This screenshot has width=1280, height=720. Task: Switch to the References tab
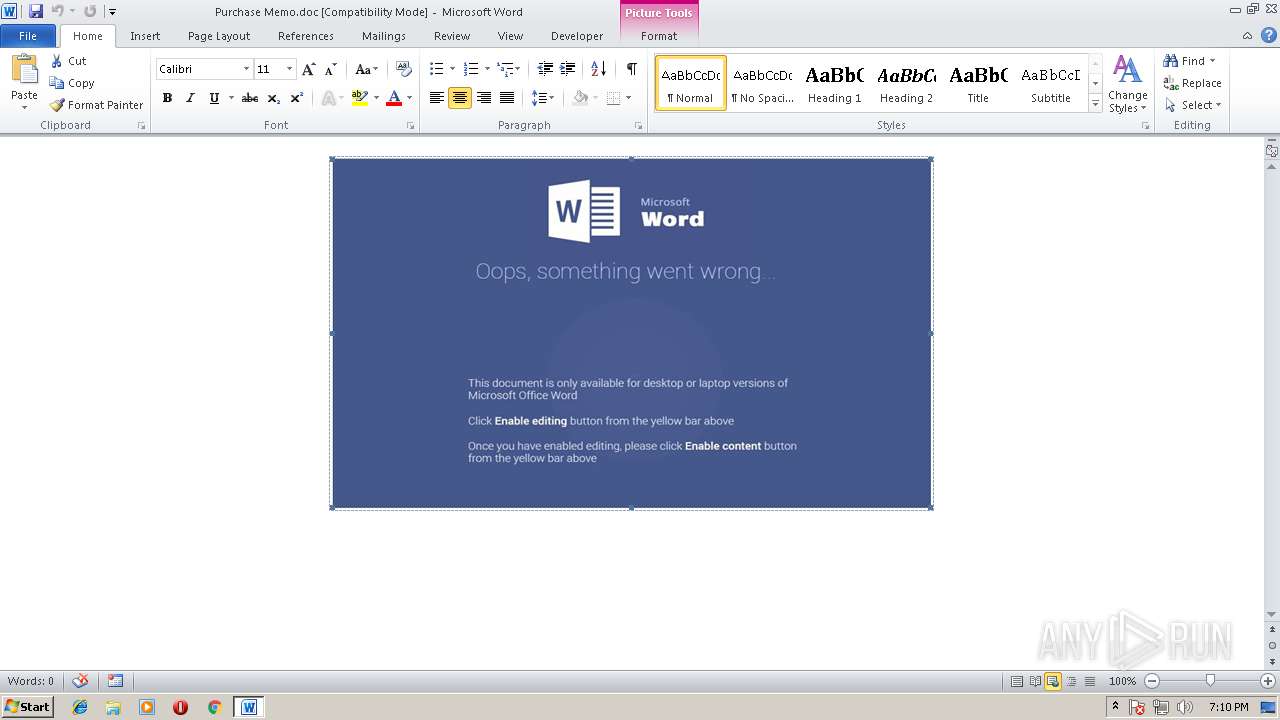click(x=306, y=36)
